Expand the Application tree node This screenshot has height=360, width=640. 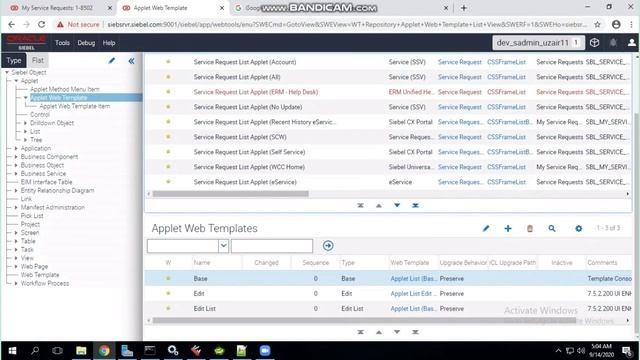tap(16, 148)
